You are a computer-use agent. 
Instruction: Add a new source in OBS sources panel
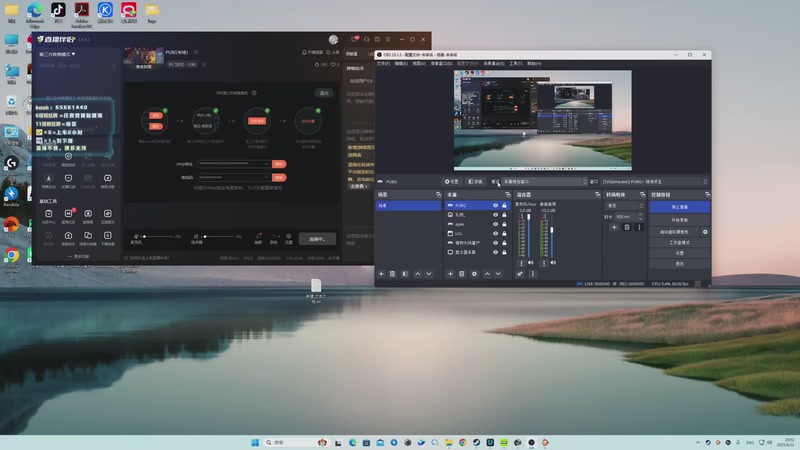[450, 274]
